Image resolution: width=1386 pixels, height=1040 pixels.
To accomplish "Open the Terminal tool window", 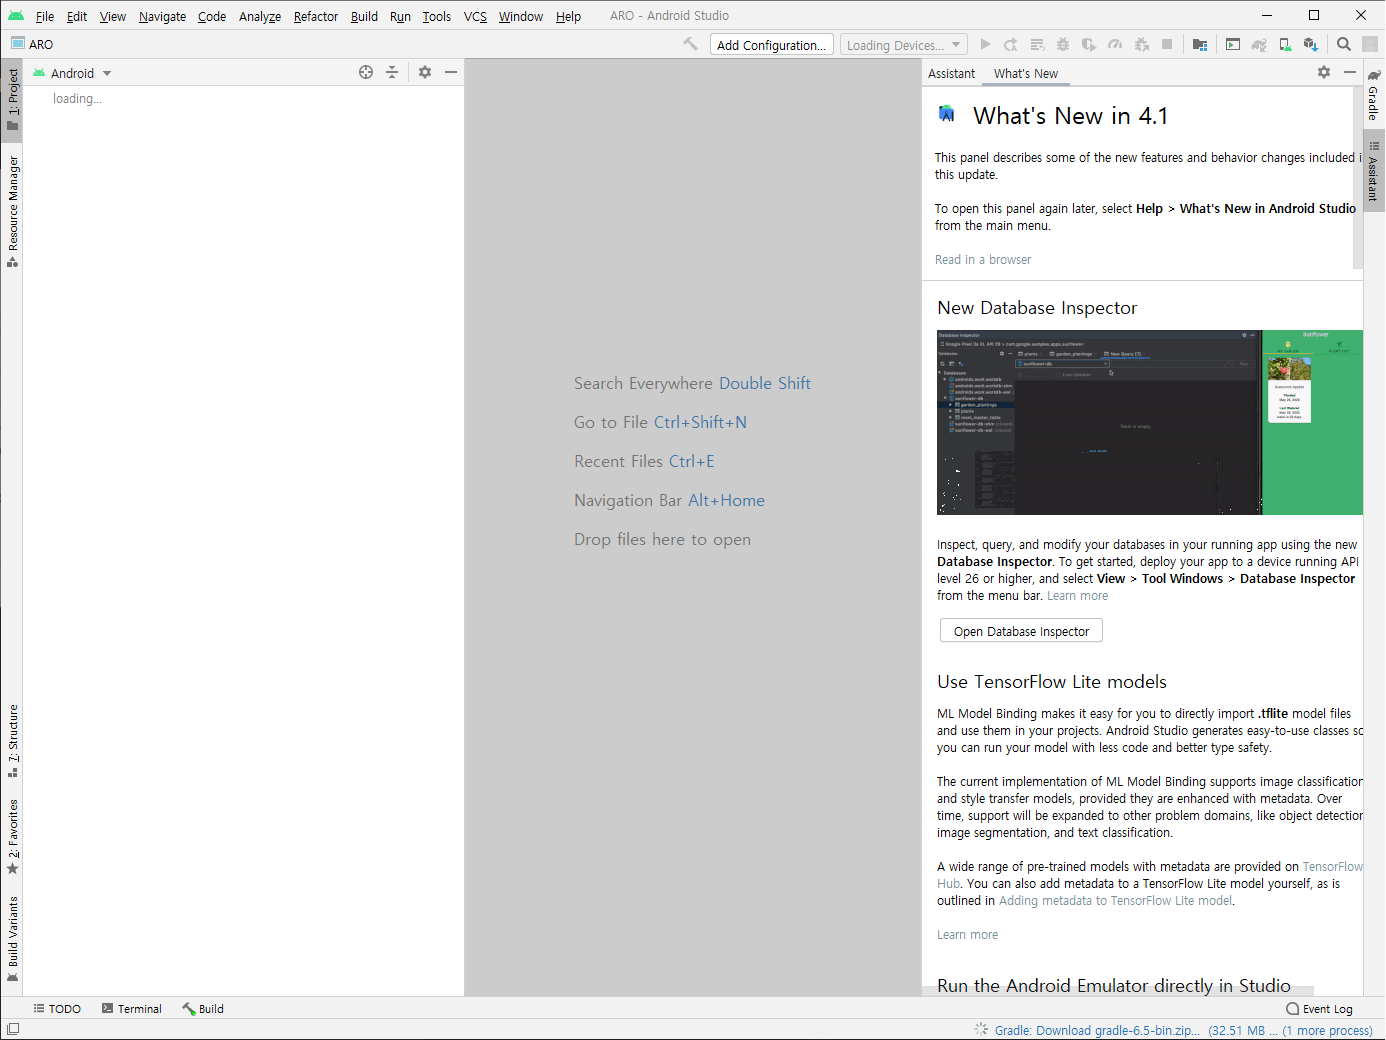I will pyautogui.click(x=132, y=1009).
